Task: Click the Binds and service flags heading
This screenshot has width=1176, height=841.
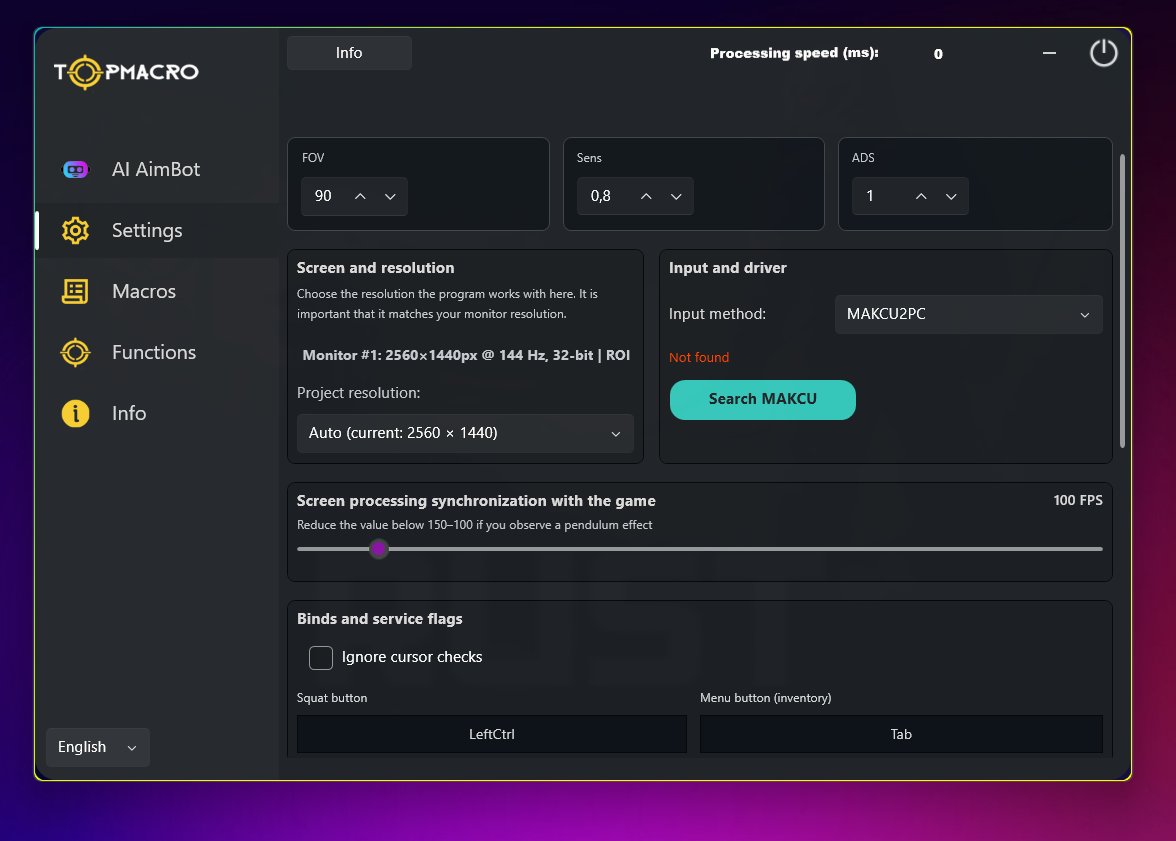Action: [380, 619]
